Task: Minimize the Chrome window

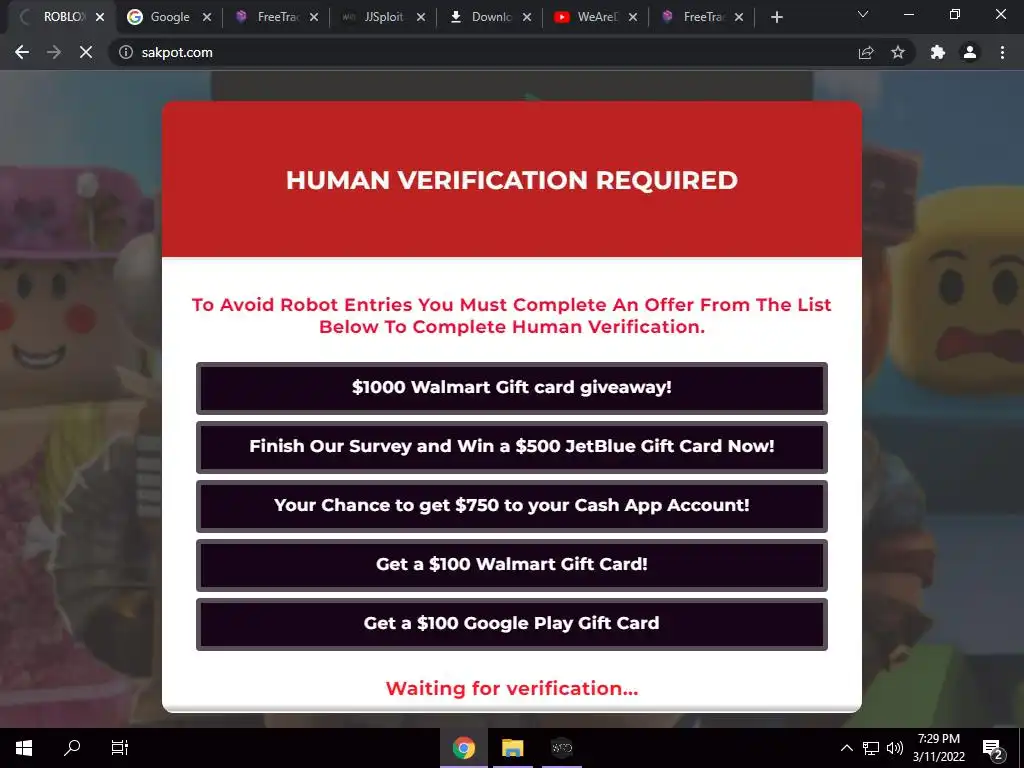Action: pos(908,14)
